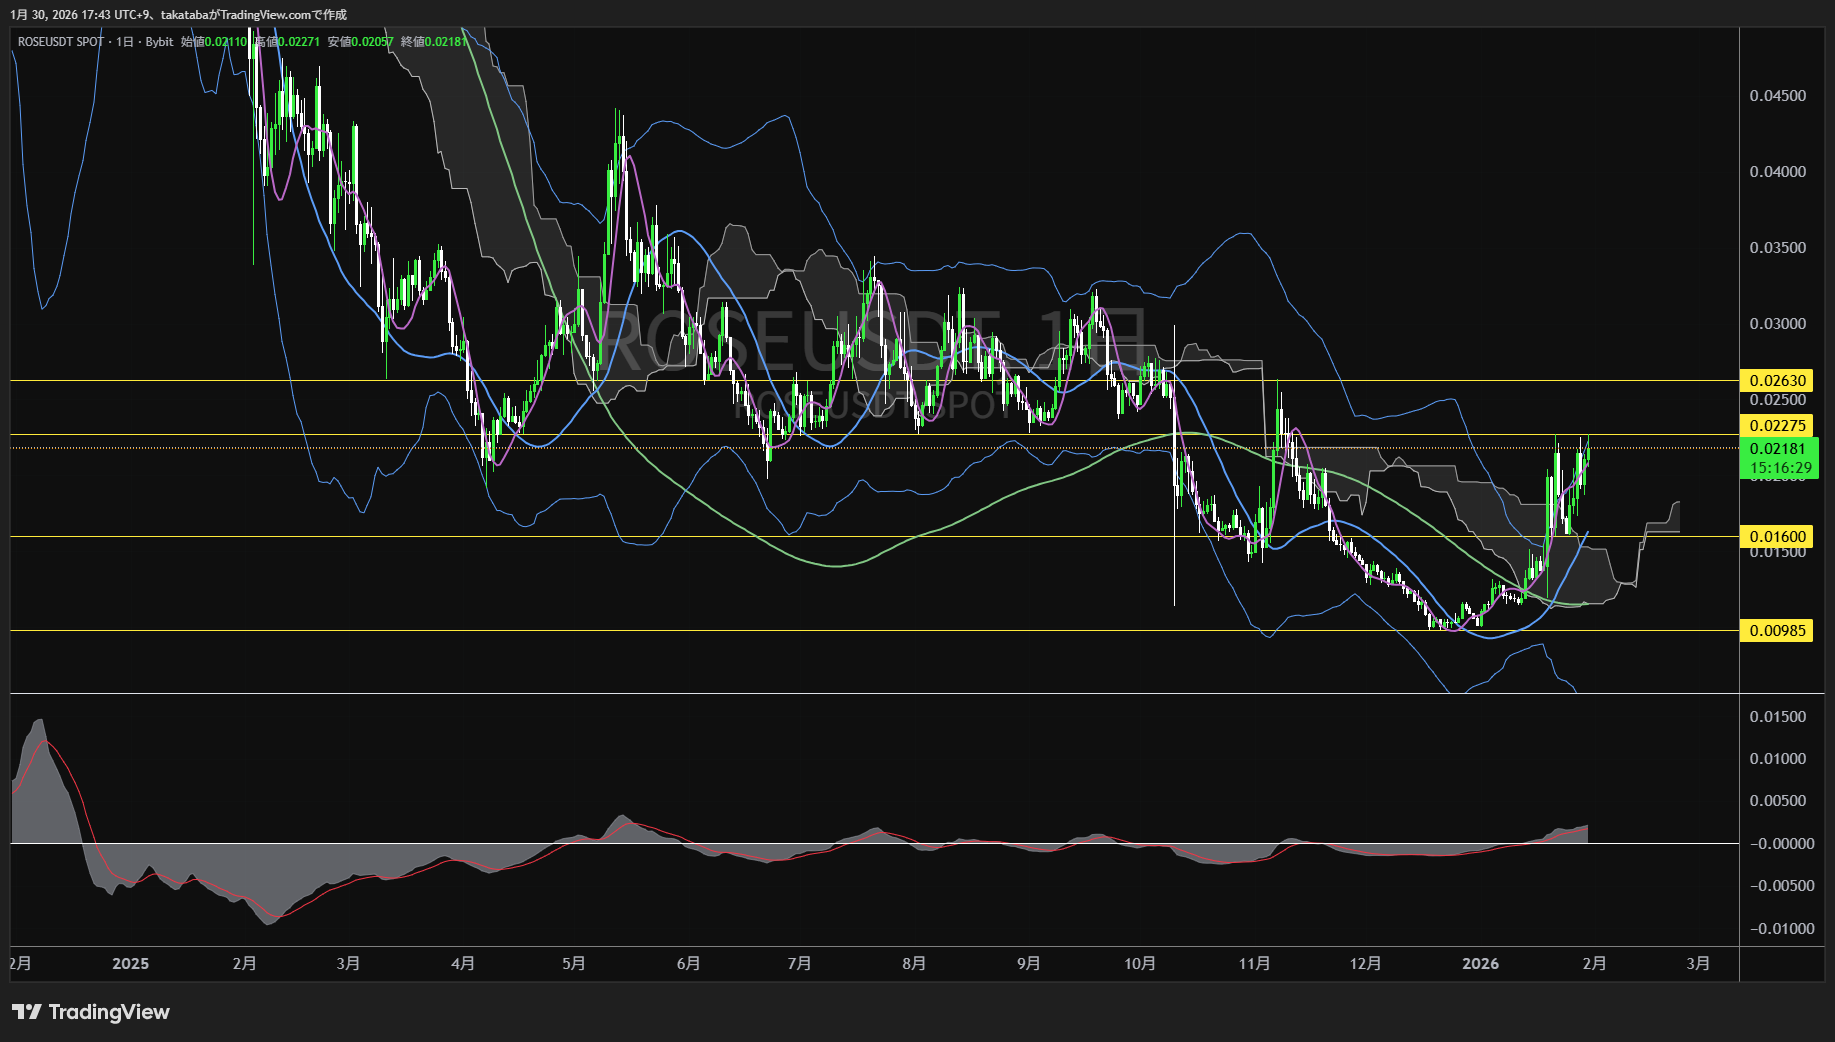The image size is (1835, 1042).
Task: Click the 2025 year marker on time axis
Action: (130, 964)
